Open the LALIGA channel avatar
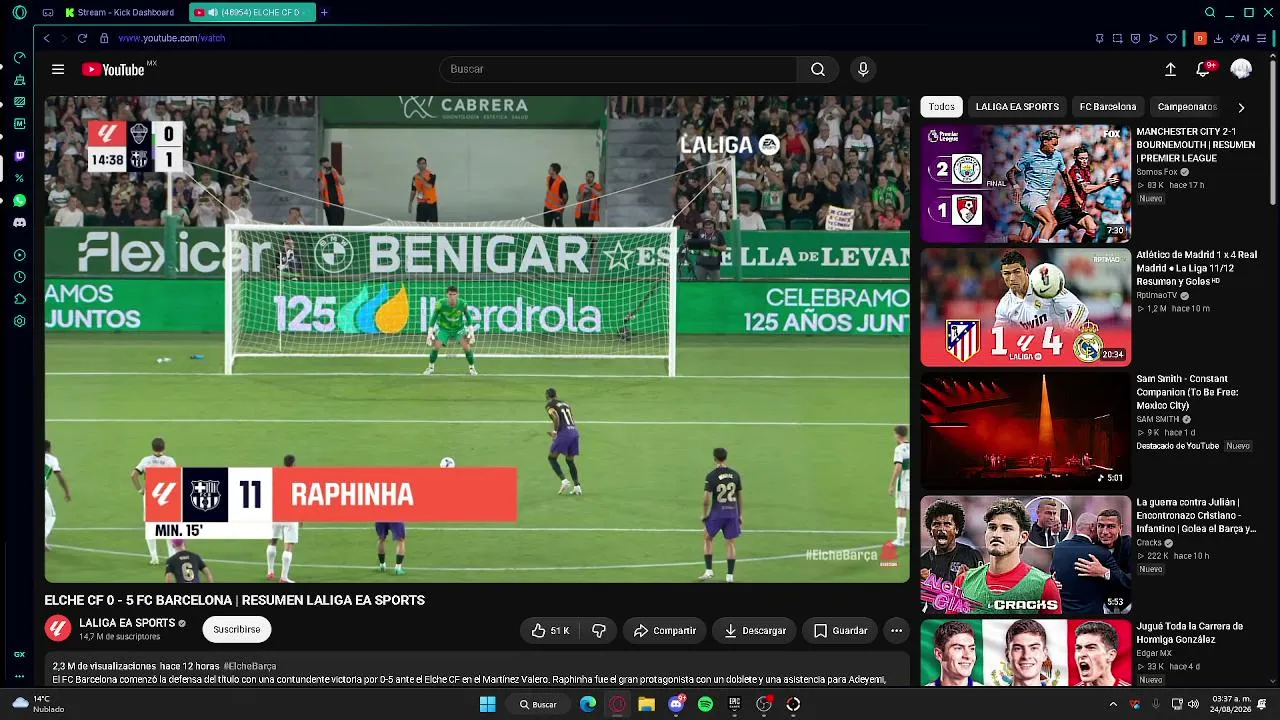Image resolution: width=1280 pixels, height=720 pixels. point(58,629)
